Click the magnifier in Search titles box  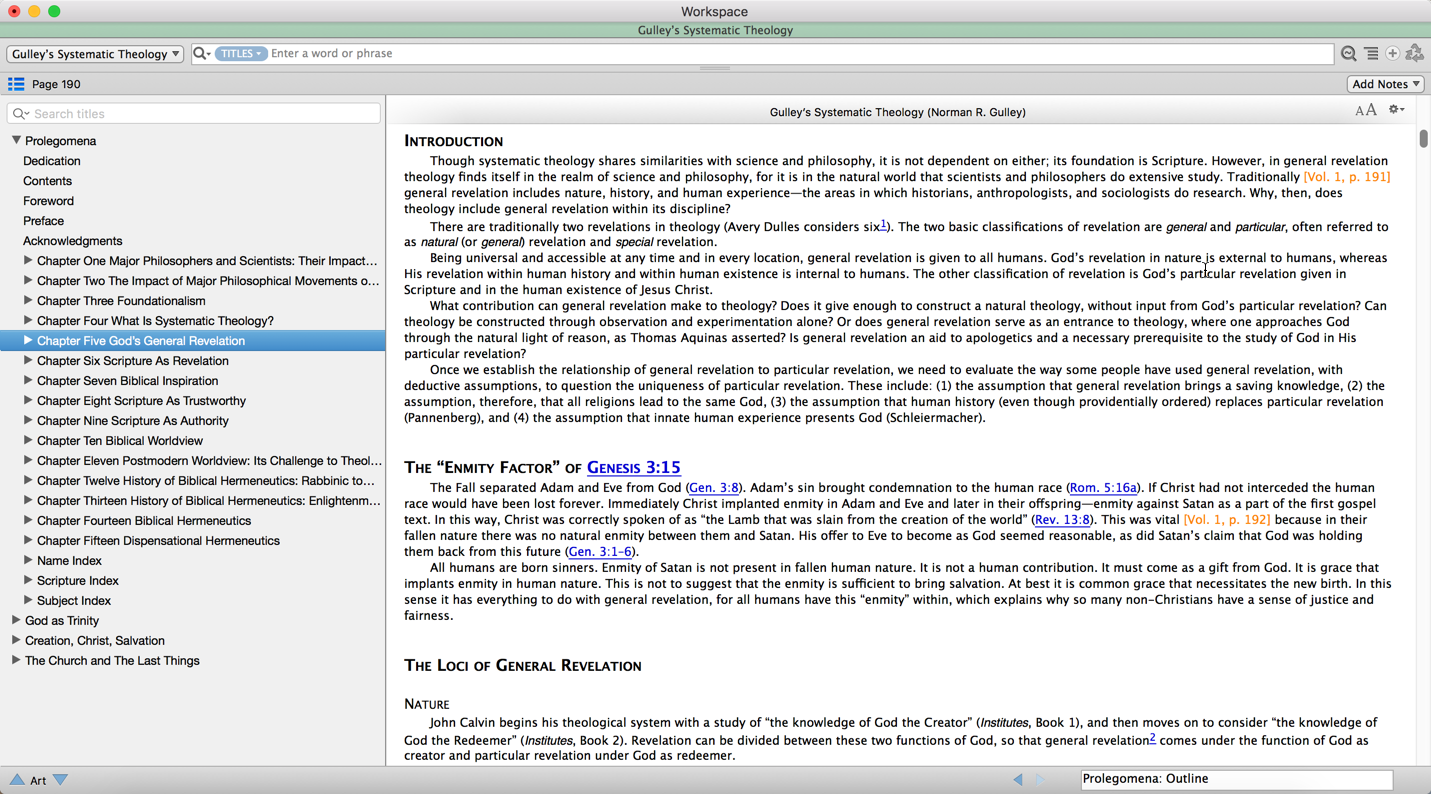tap(20, 114)
